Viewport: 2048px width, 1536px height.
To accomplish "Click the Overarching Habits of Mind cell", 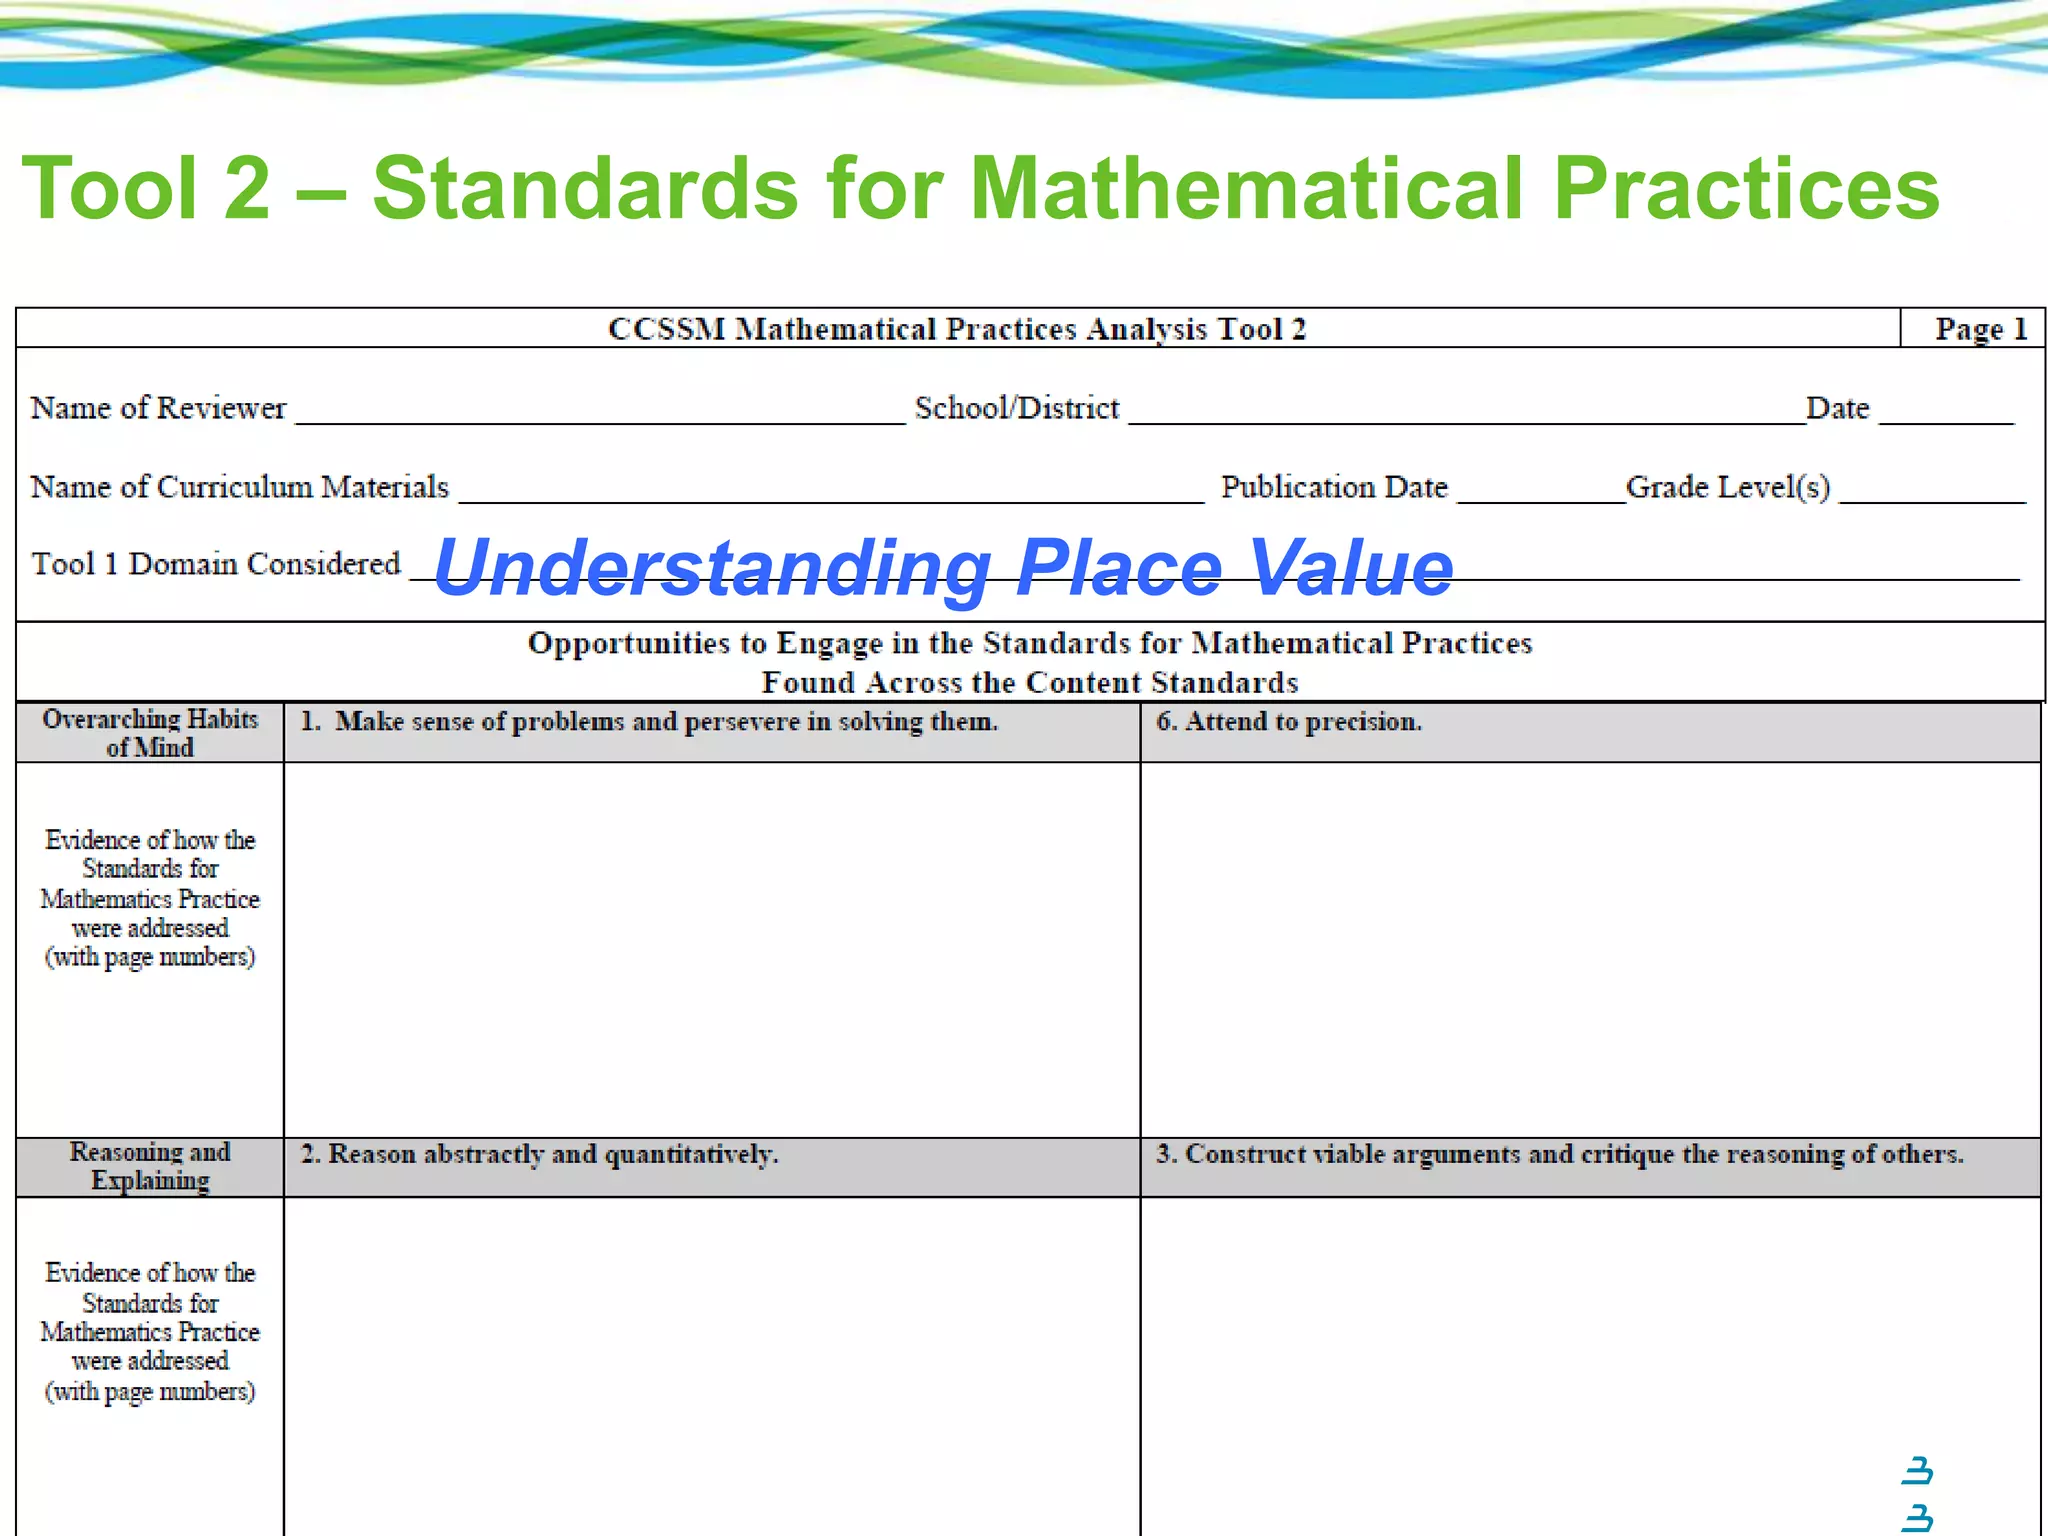I will 150,733.
